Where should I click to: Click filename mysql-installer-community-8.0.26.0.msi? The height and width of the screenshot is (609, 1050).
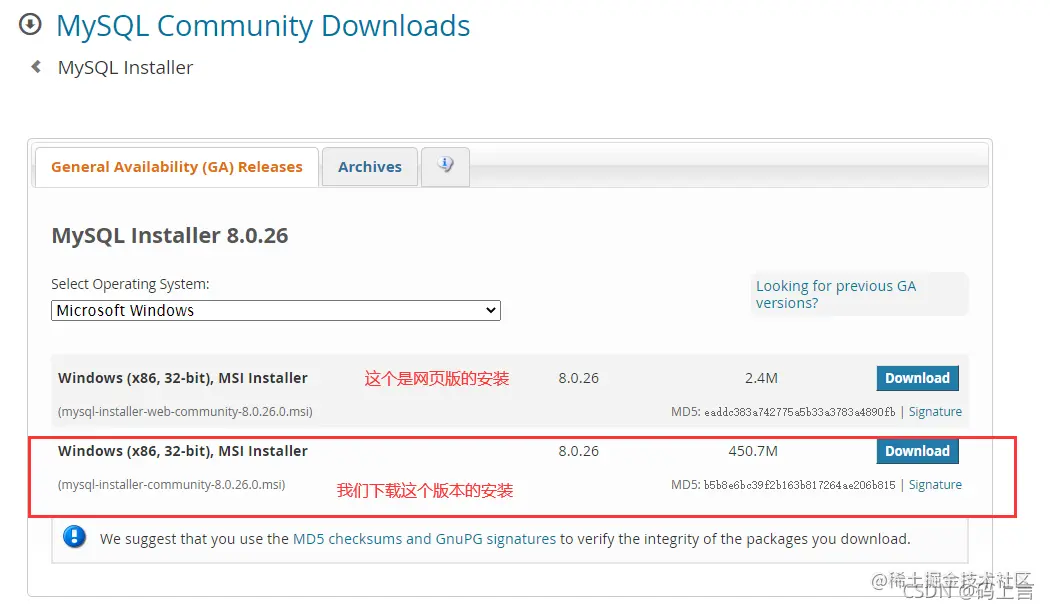pos(171,484)
